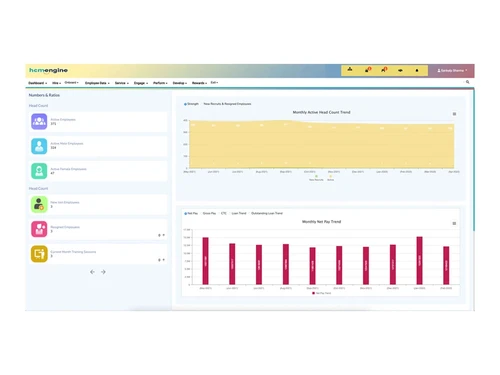
Task: Open second notification icon with red badge
Action: (384, 70)
